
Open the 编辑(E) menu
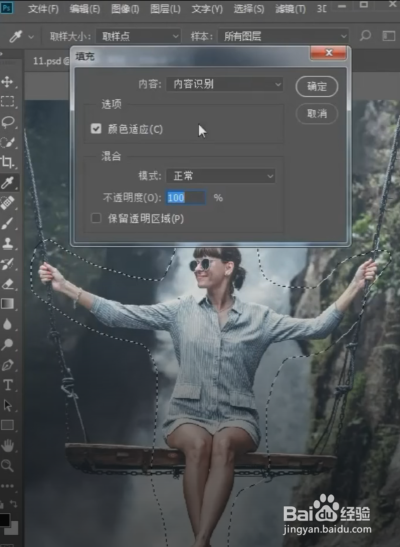coord(85,9)
